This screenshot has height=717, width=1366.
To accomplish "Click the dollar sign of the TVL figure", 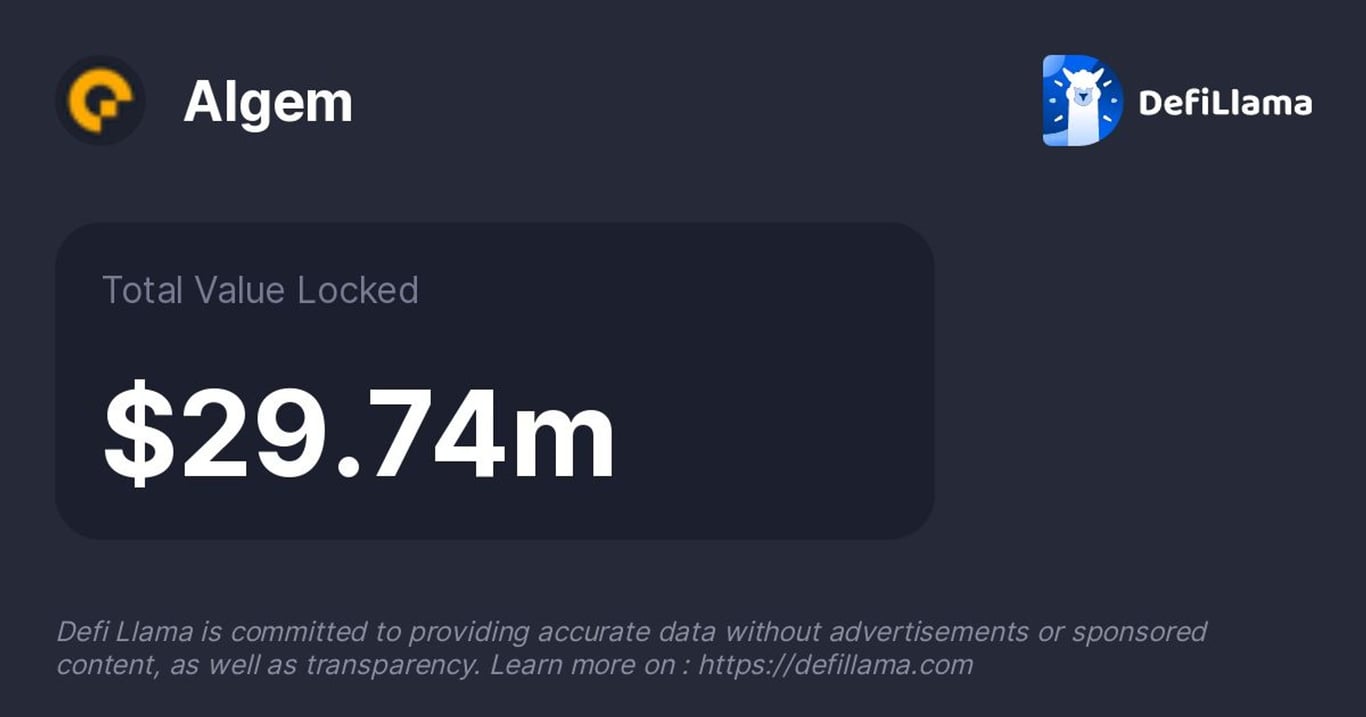I will coord(140,434).
